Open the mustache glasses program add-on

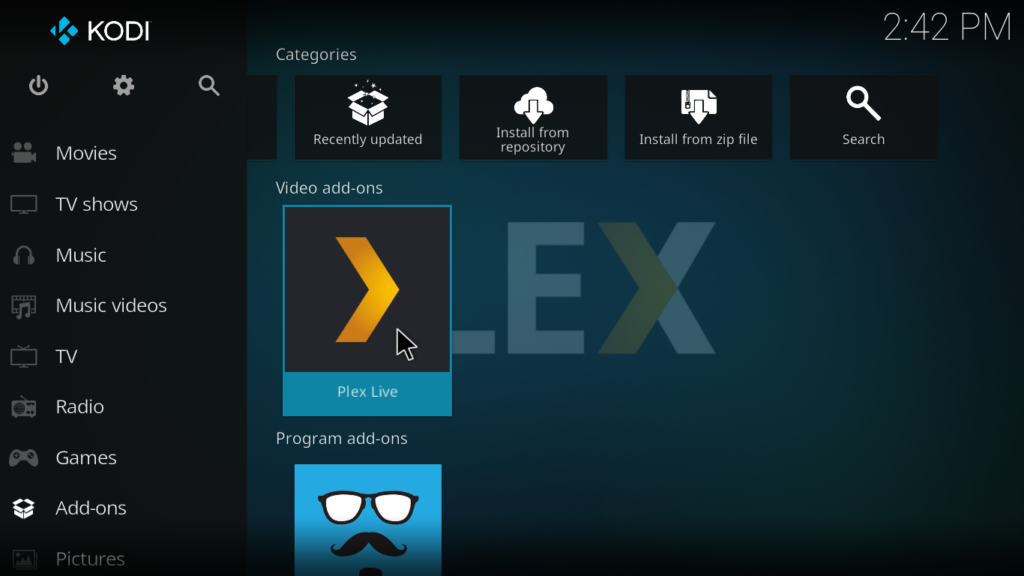367,518
